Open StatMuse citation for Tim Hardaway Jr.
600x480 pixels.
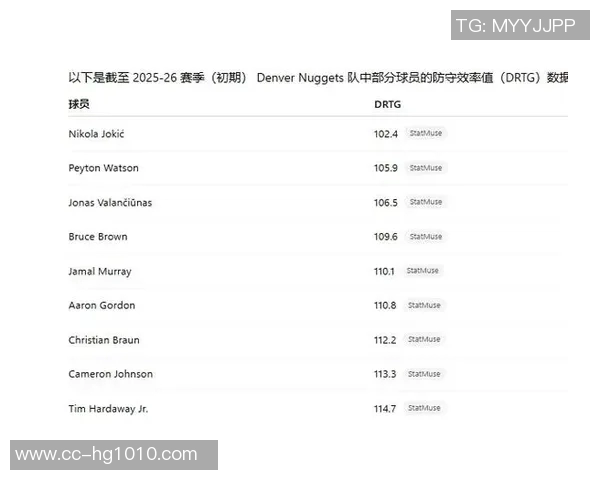point(424,408)
